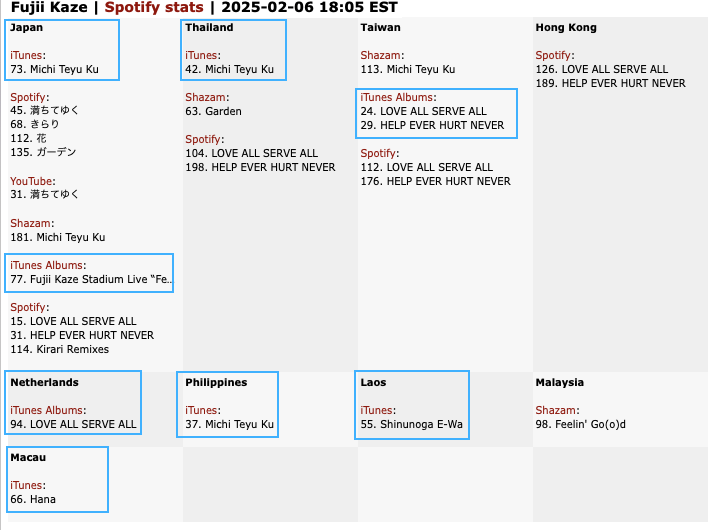This screenshot has height=530, width=709.
Task: Select the row 31. HELP EVER HURT NEVER
Action: [x=82, y=336]
